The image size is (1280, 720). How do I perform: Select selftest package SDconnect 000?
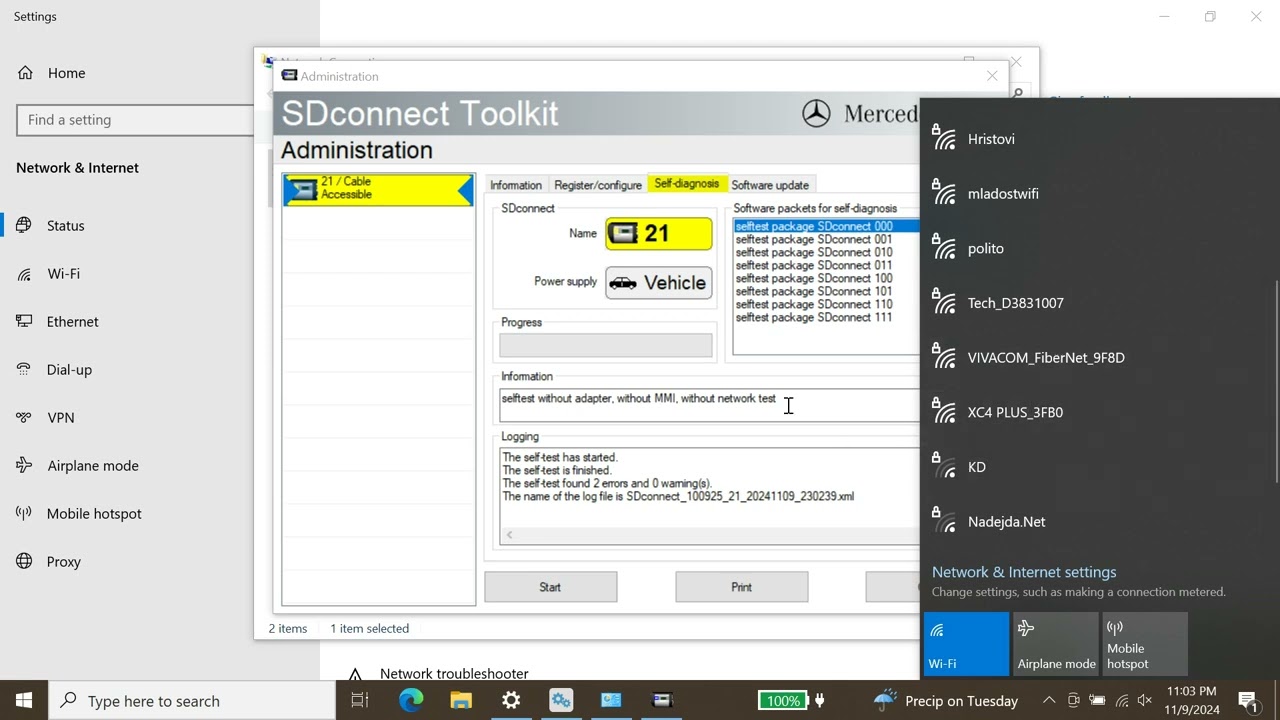tap(826, 226)
